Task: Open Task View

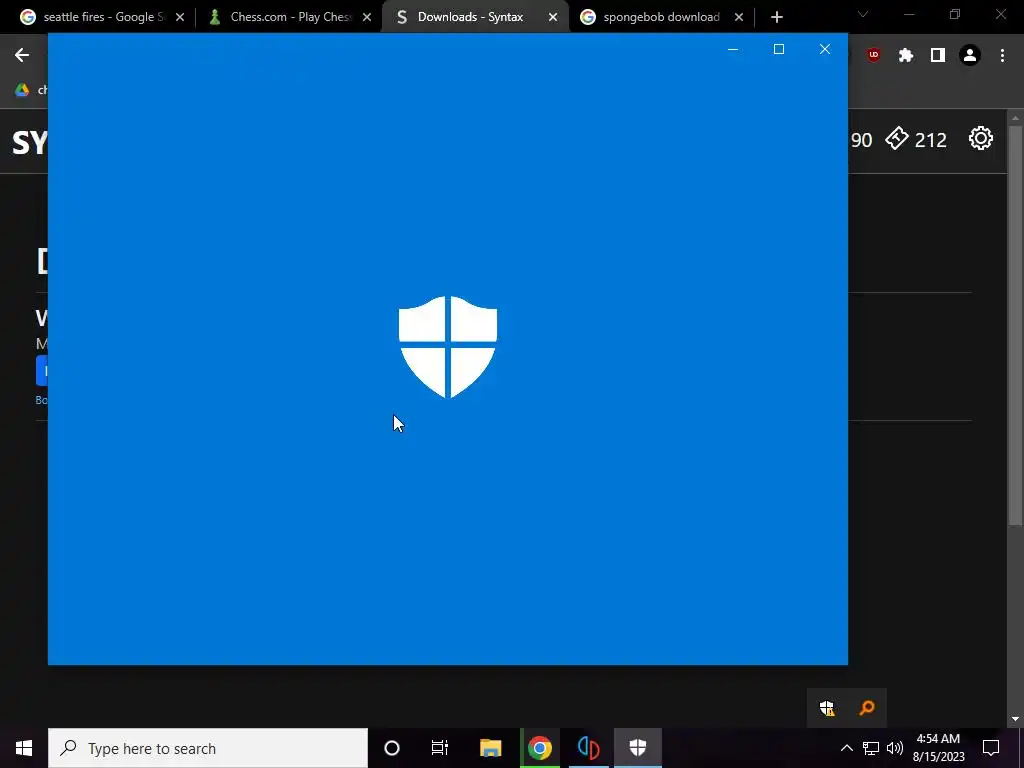Action: click(x=440, y=748)
